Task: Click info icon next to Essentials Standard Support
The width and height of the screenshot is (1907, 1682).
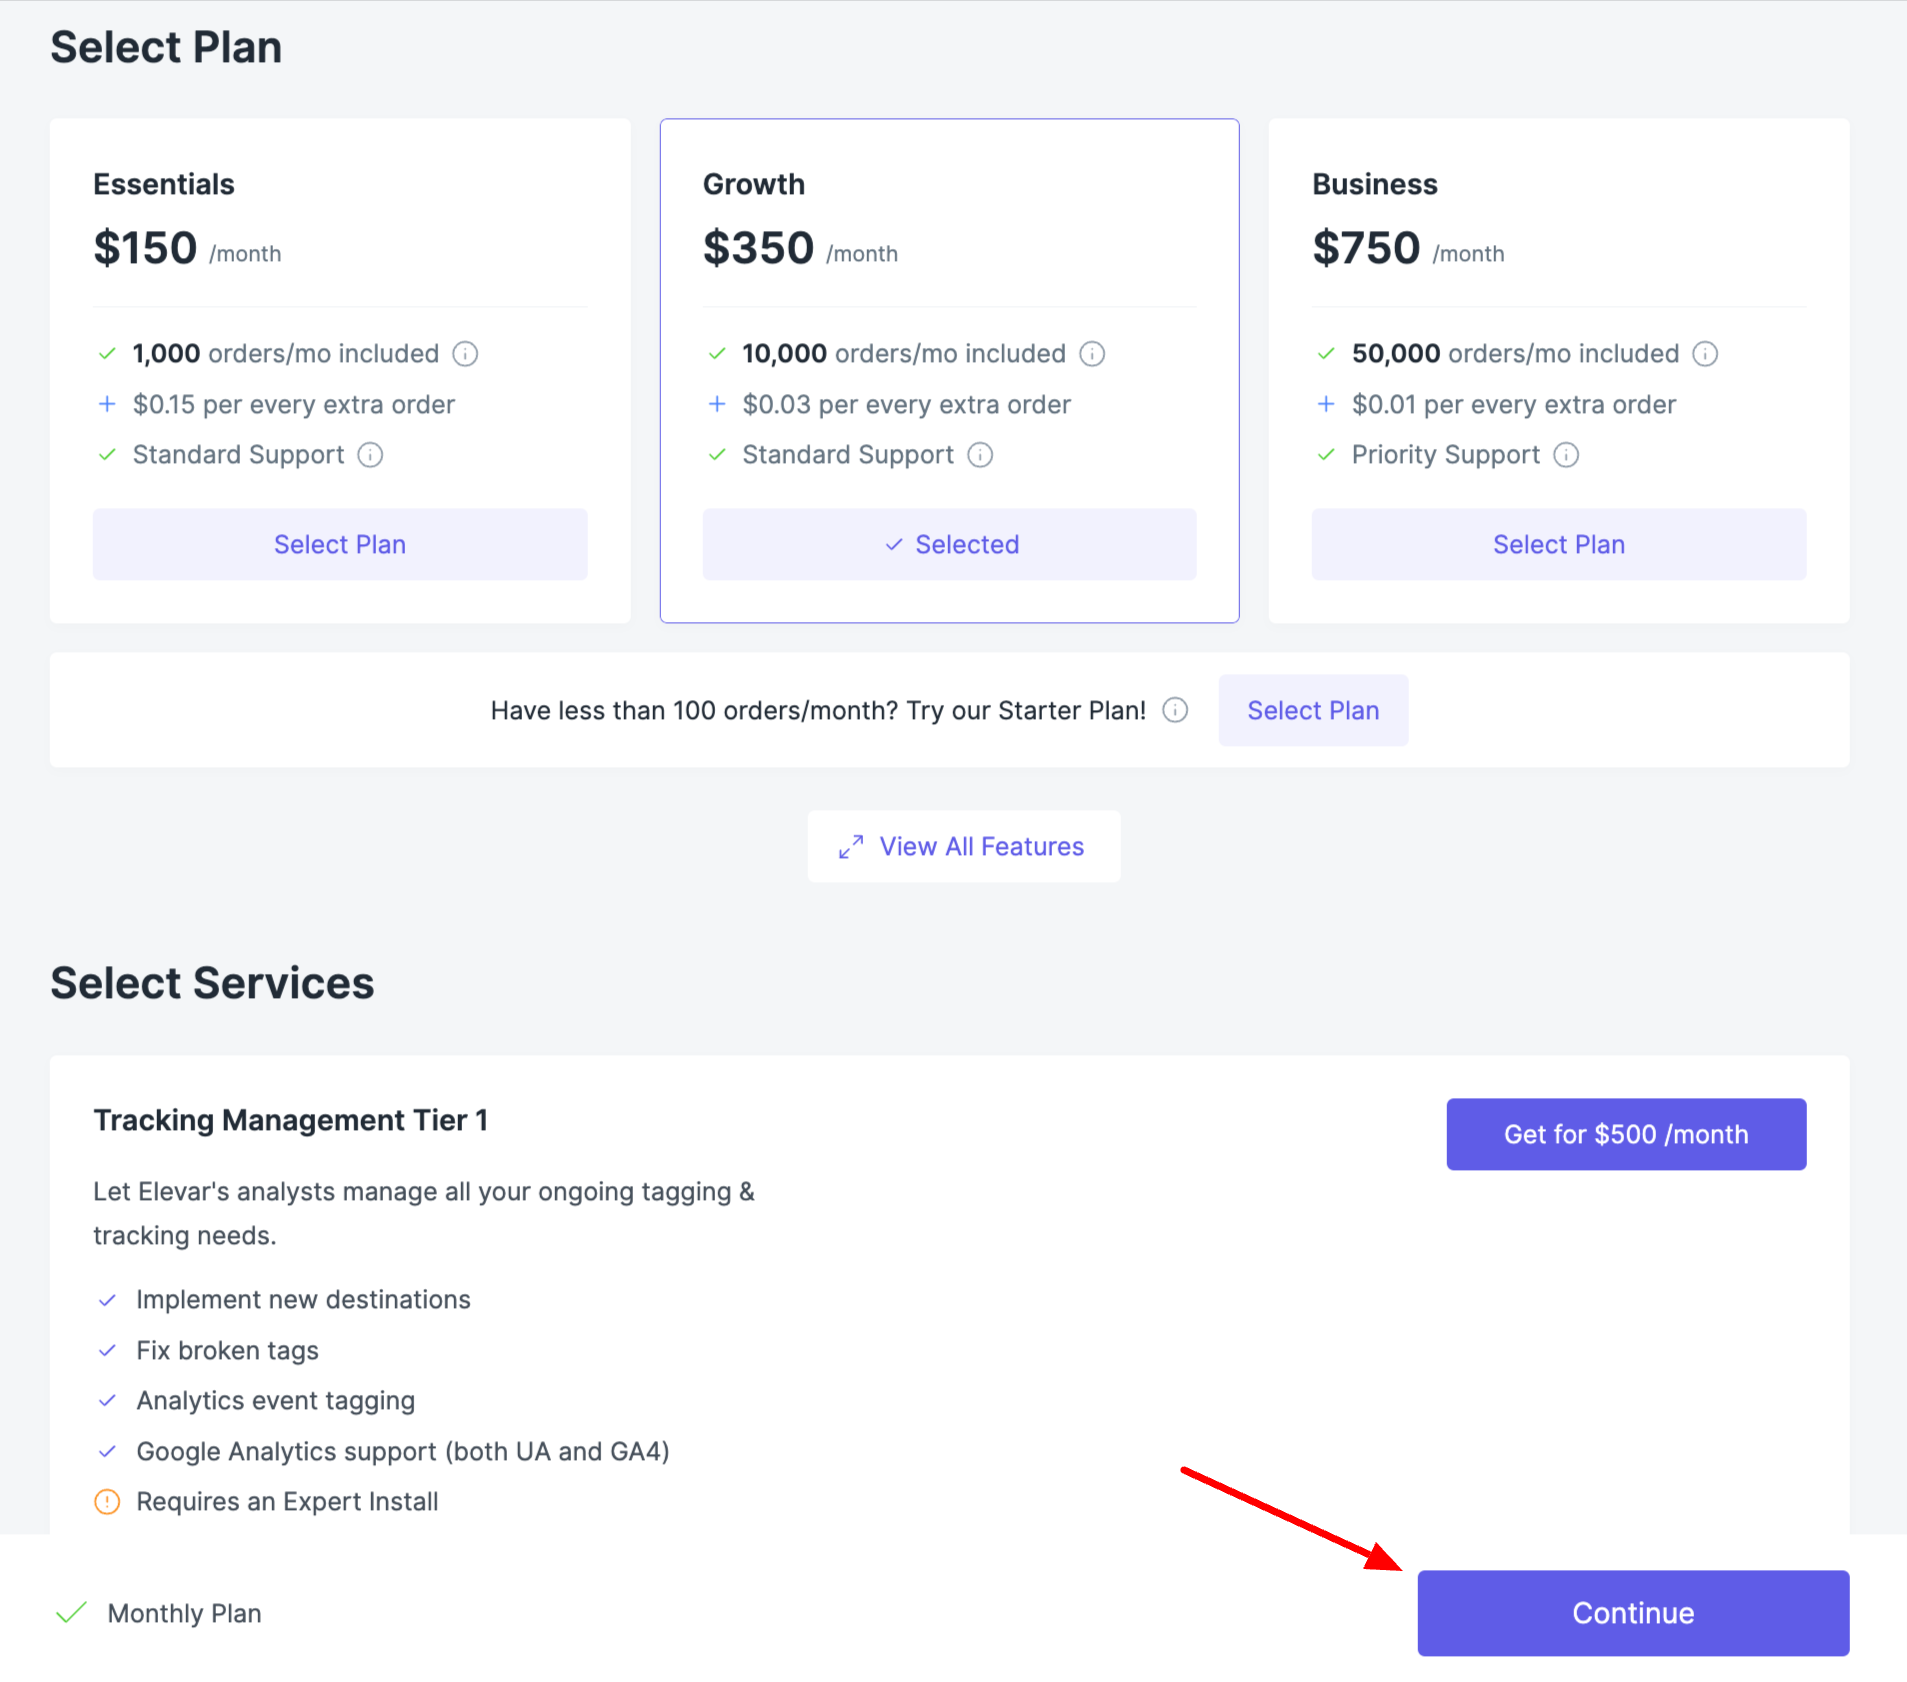Action: point(370,455)
